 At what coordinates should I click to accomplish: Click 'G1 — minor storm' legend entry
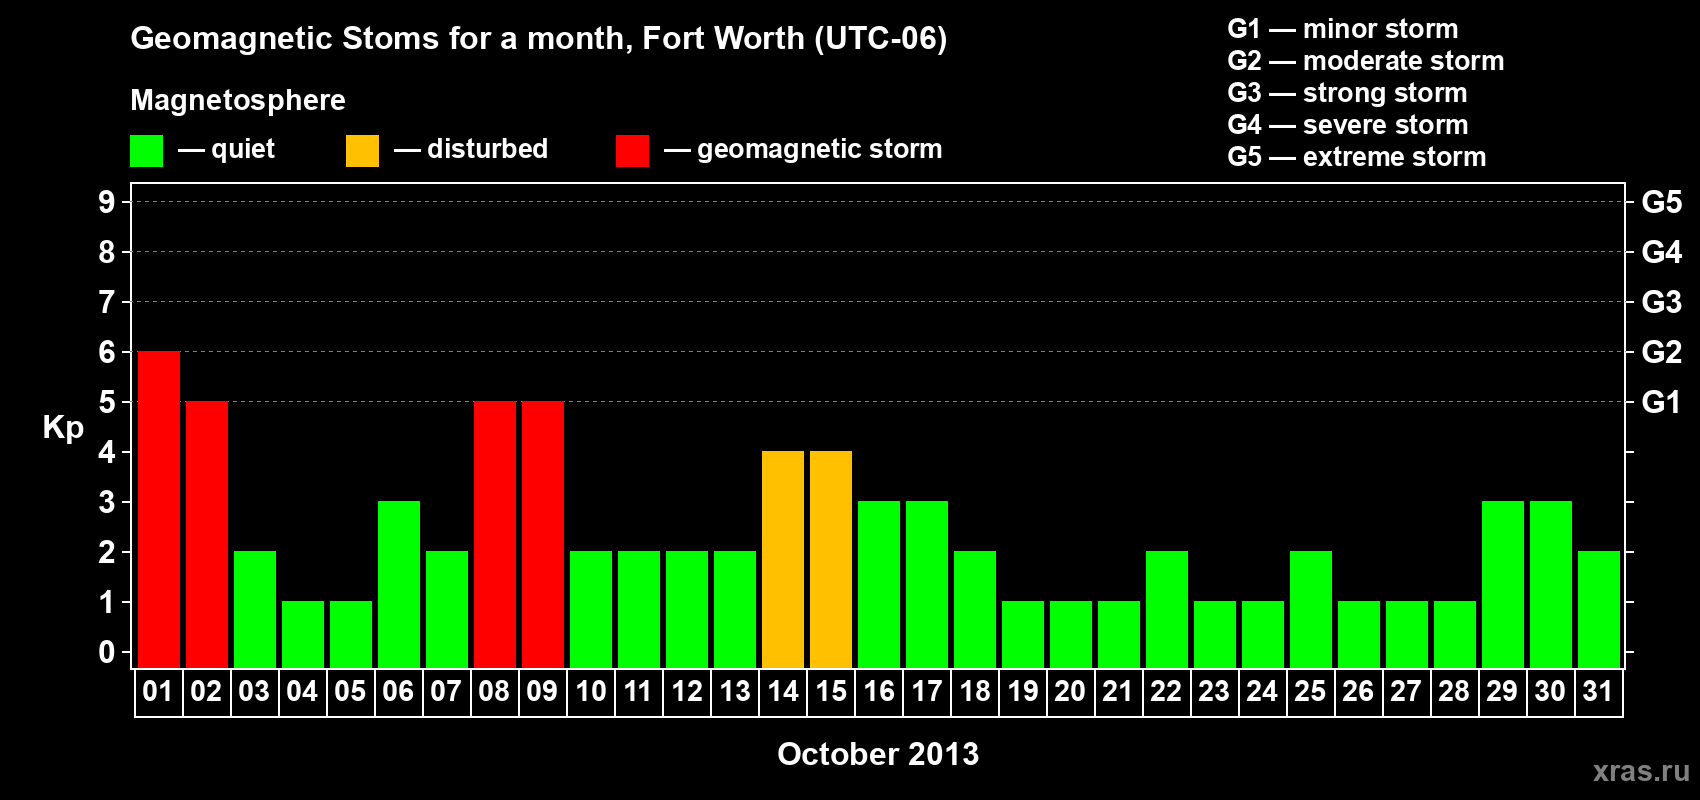(1343, 29)
